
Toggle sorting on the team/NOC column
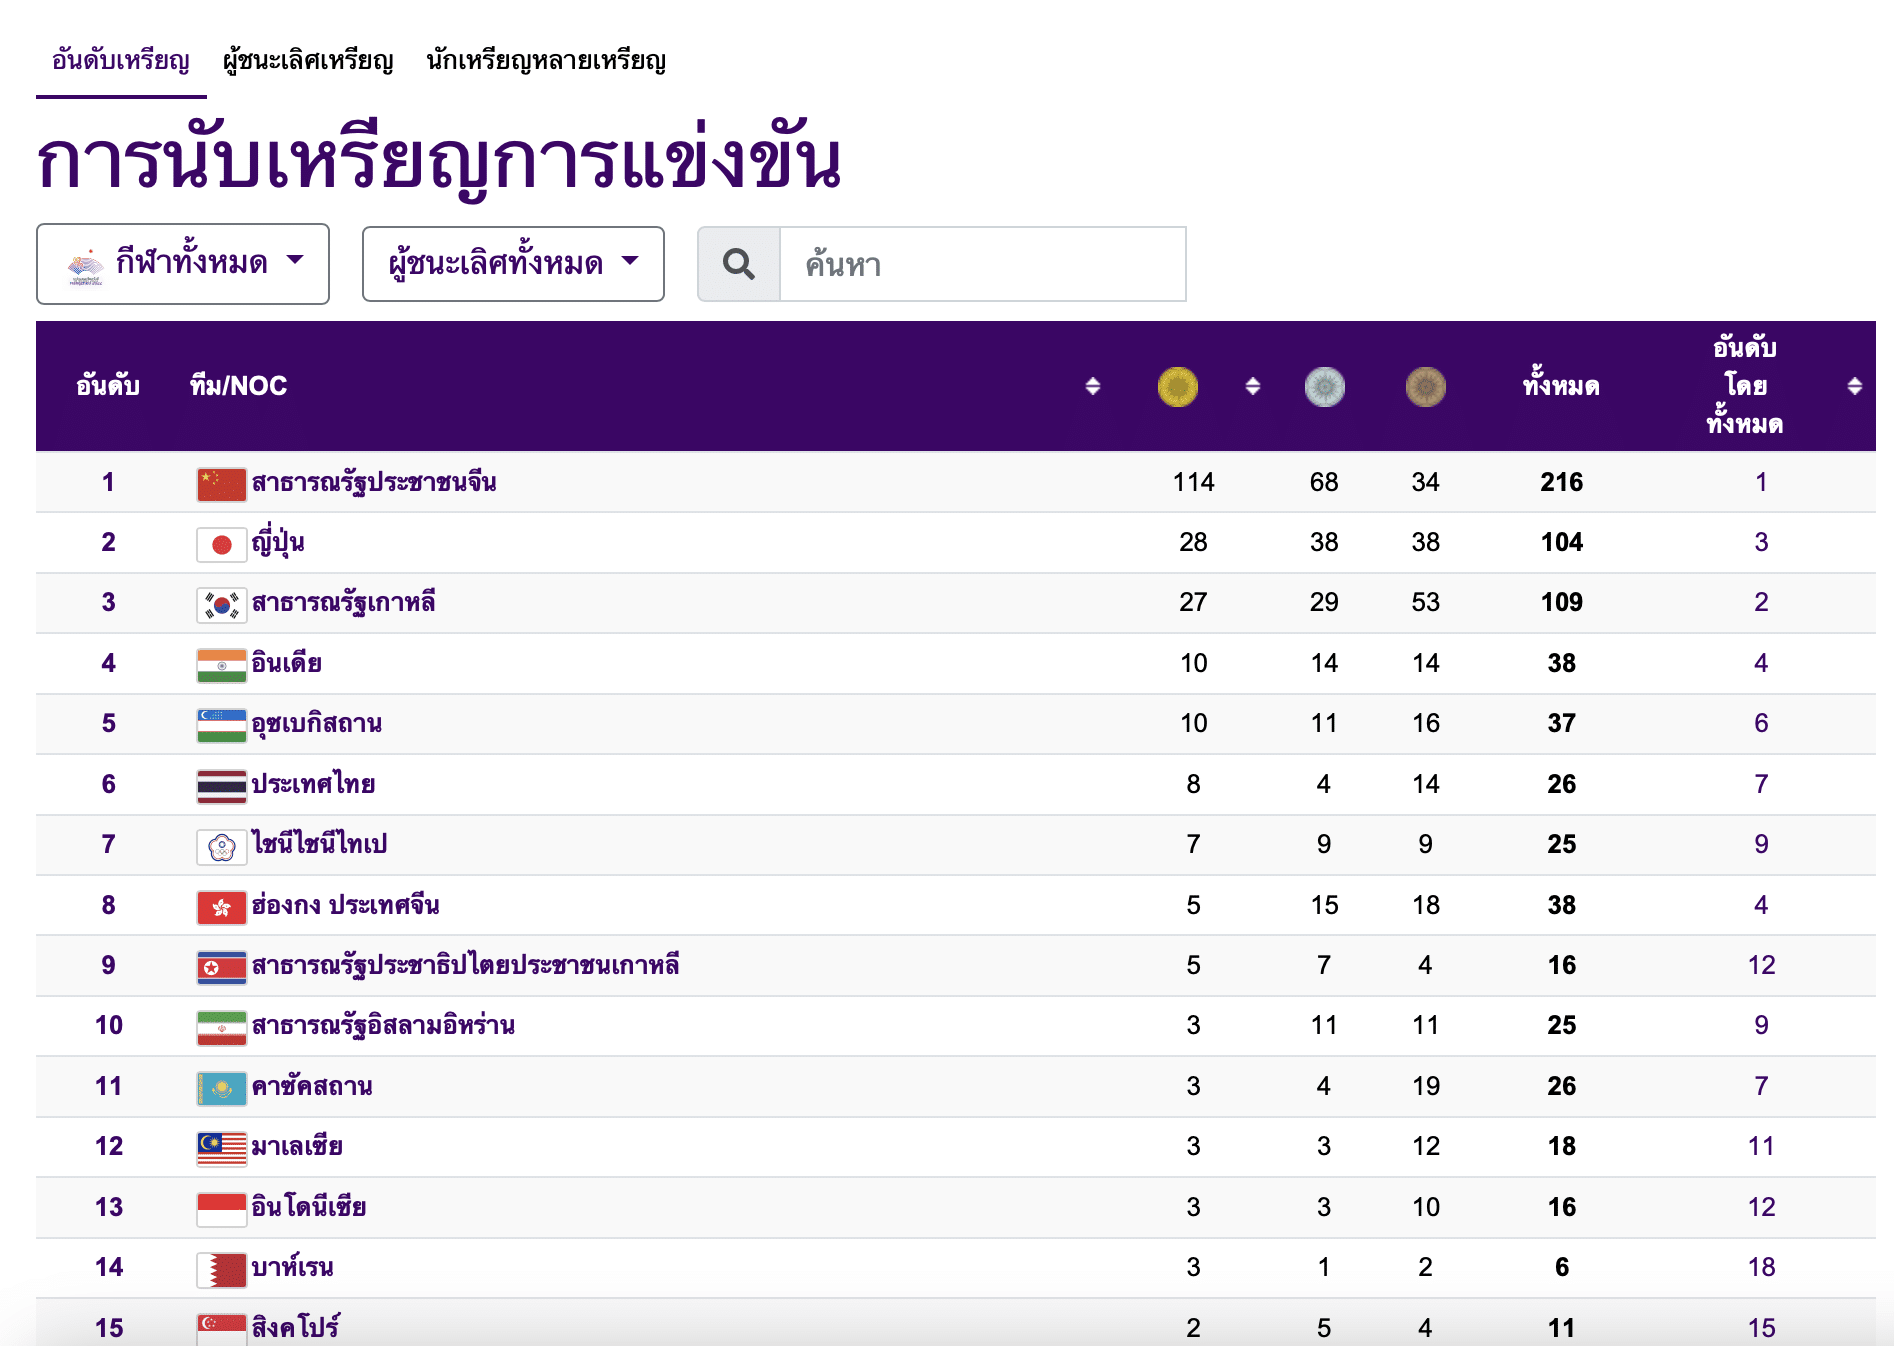click(1091, 387)
